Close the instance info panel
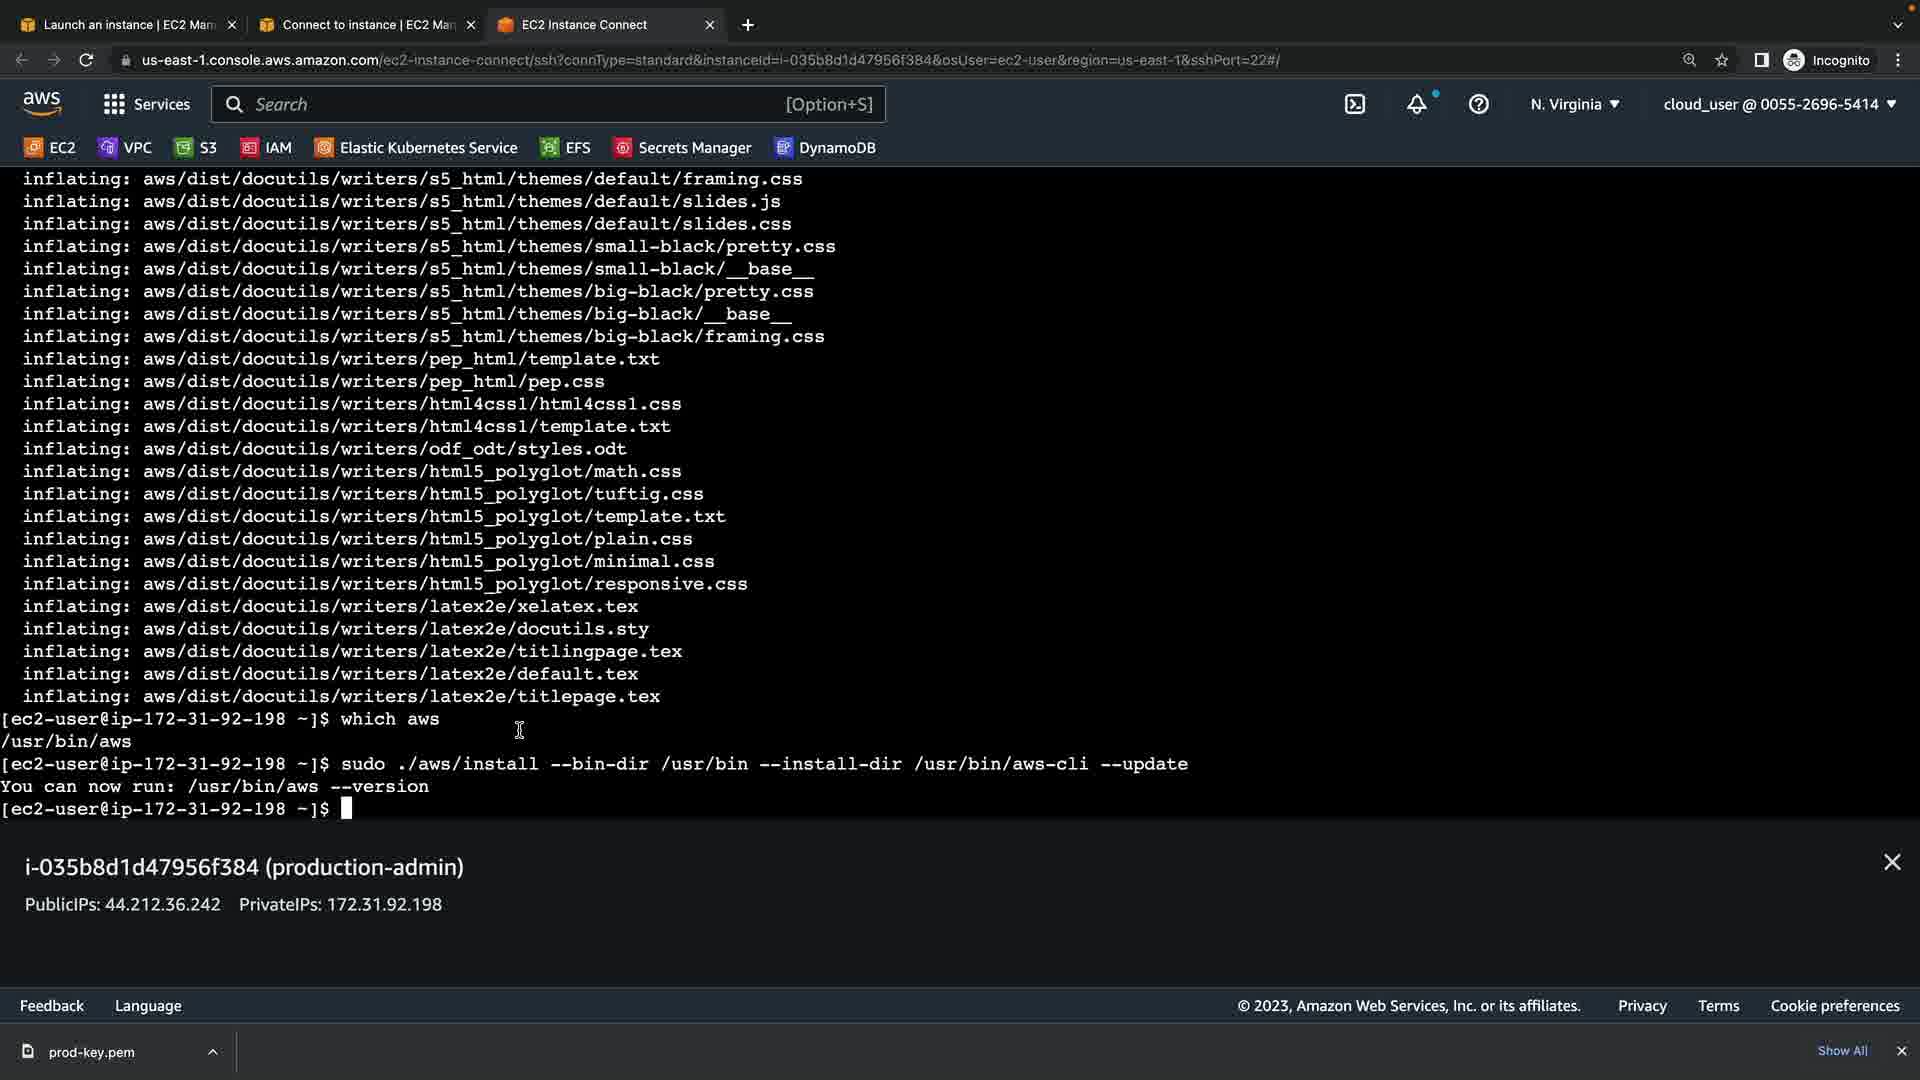The width and height of the screenshot is (1920, 1080). point(1892,862)
